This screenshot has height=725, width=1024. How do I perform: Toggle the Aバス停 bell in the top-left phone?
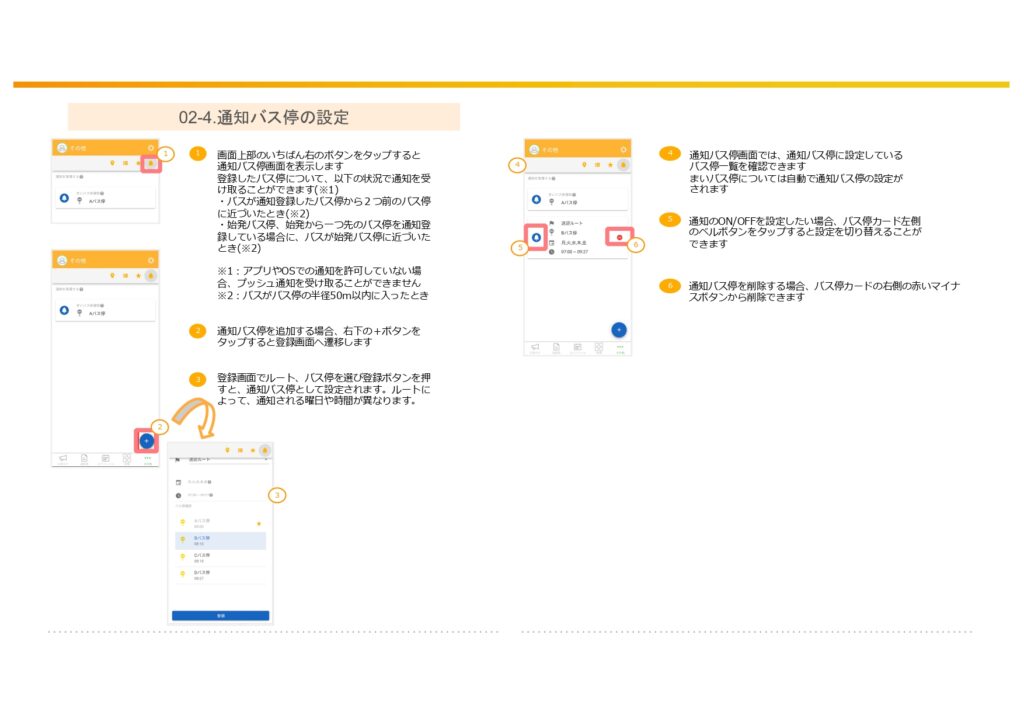pos(65,198)
